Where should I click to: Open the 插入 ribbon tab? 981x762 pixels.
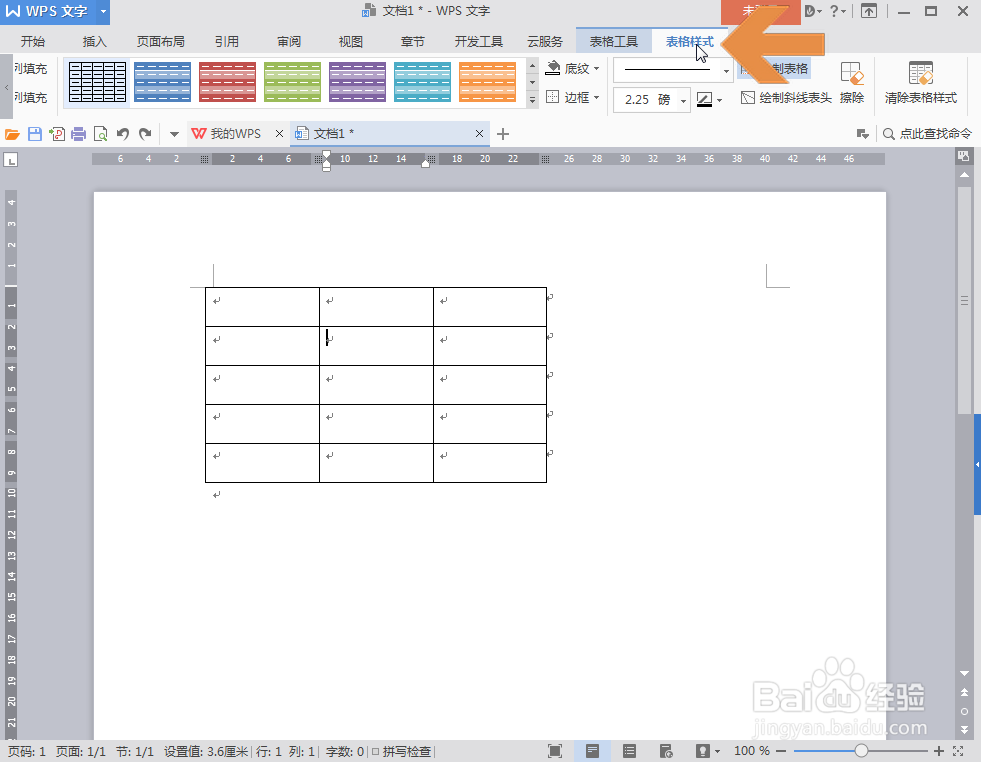pyautogui.click(x=94, y=41)
